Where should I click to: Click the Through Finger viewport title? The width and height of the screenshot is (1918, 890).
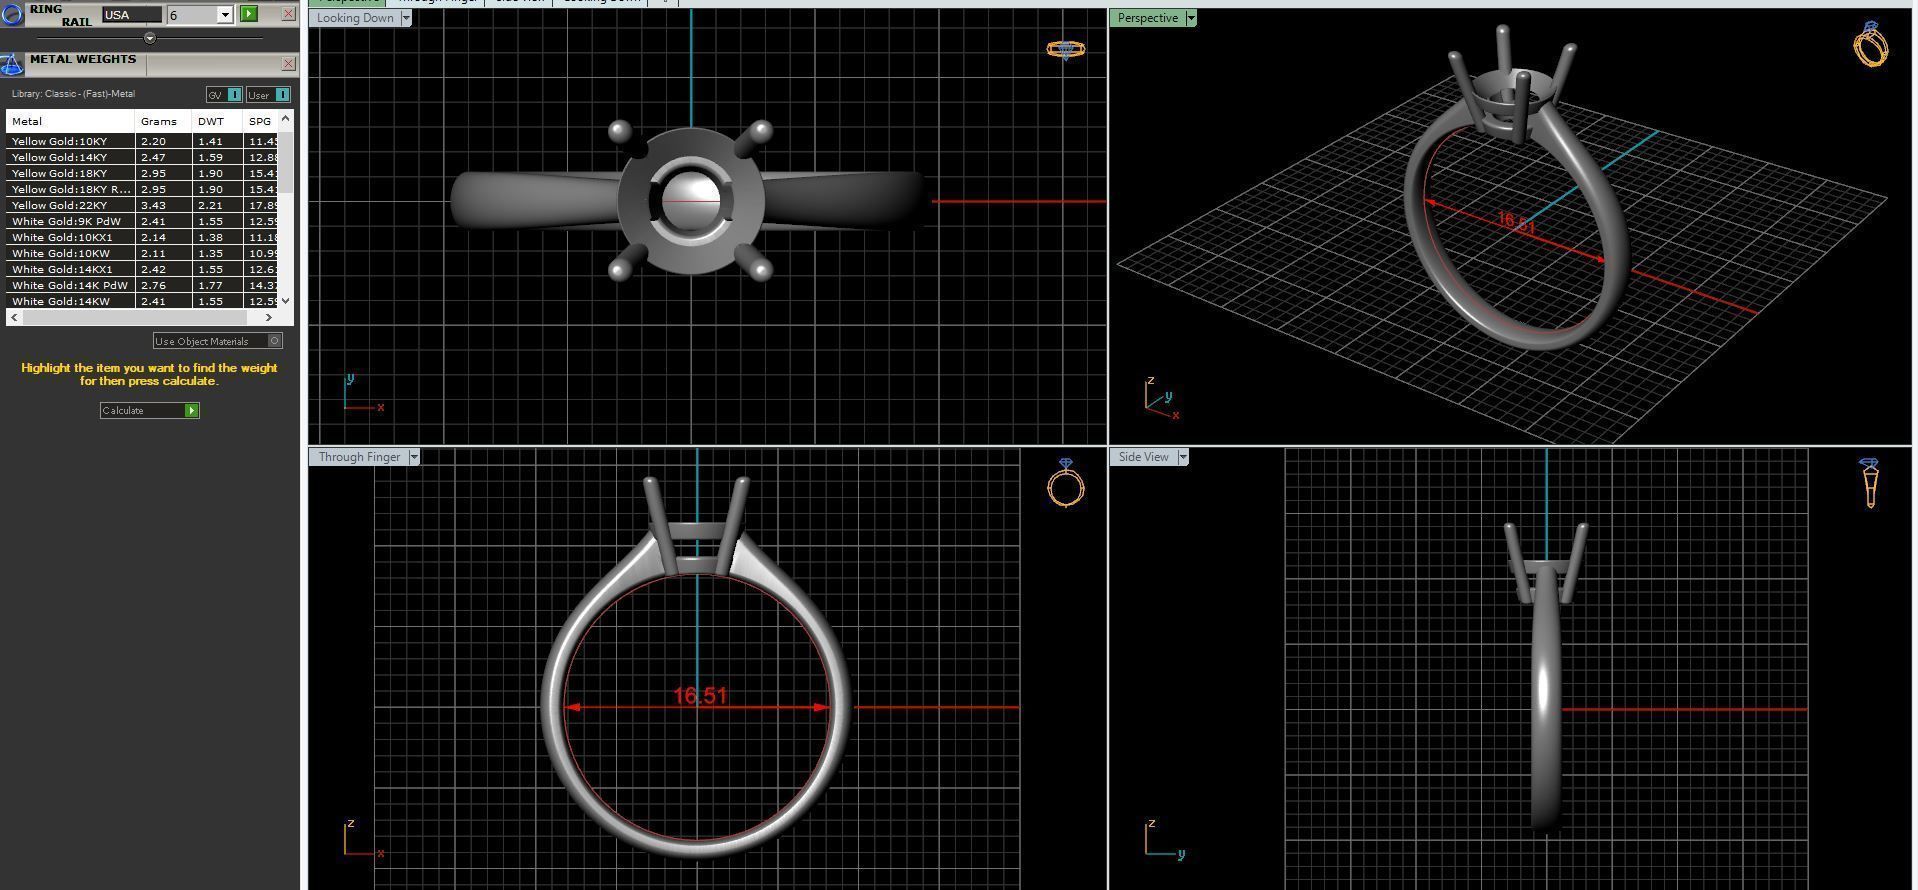(x=359, y=457)
